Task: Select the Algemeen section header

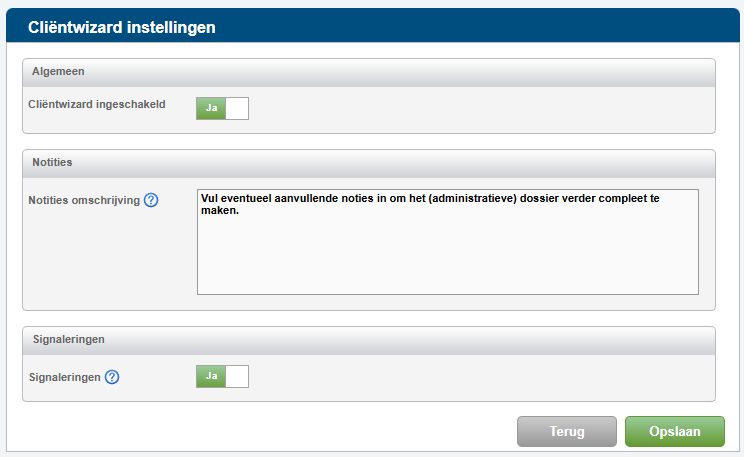Action: pyautogui.click(x=369, y=72)
